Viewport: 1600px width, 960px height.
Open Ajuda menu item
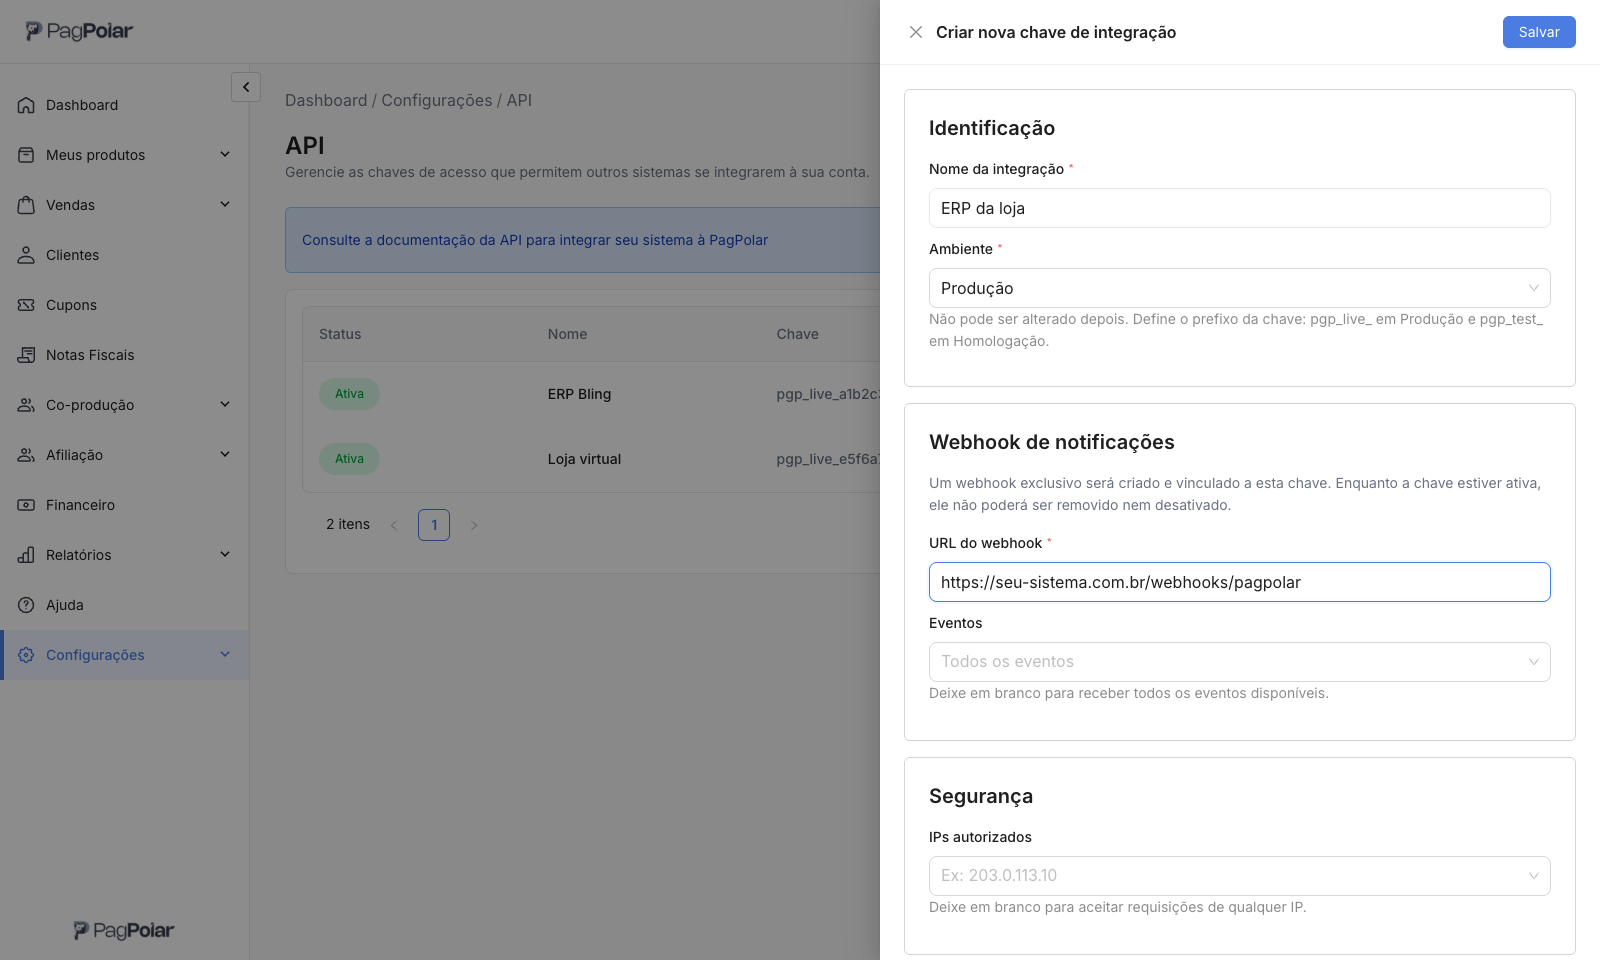[x=124, y=605]
